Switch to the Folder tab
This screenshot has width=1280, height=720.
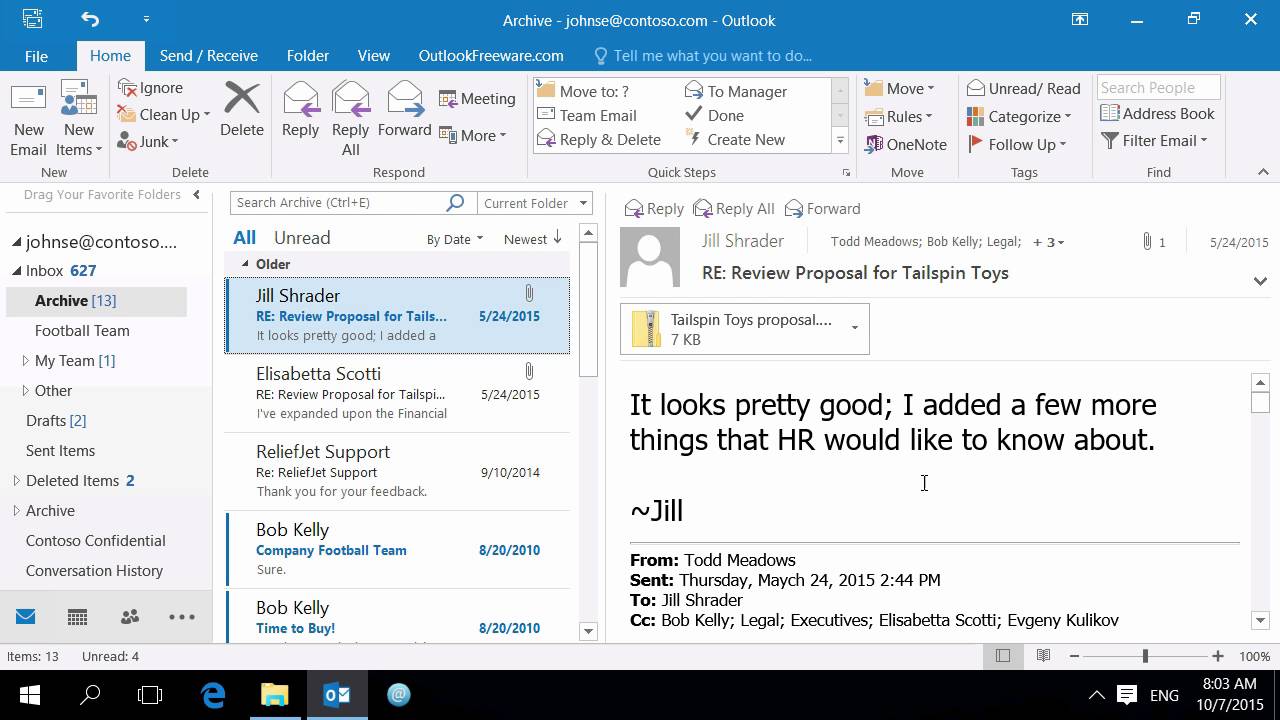pos(308,56)
